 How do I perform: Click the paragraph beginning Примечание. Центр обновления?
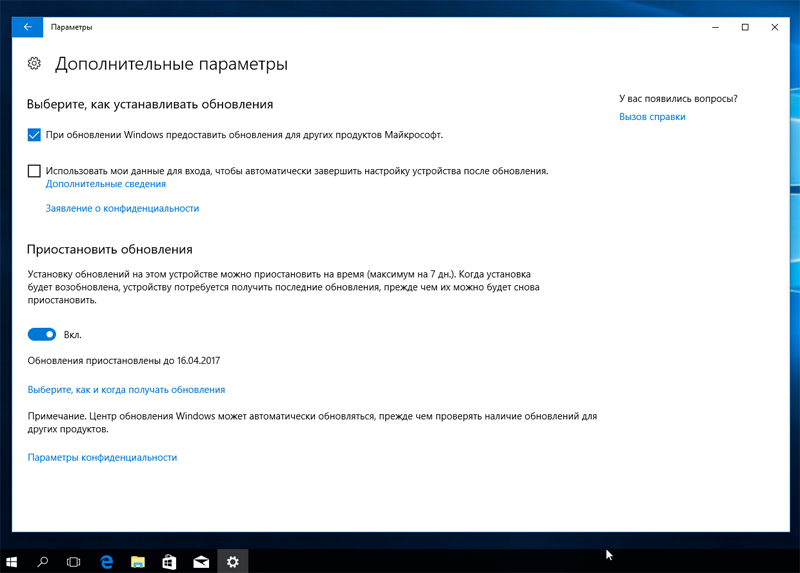(312, 422)
